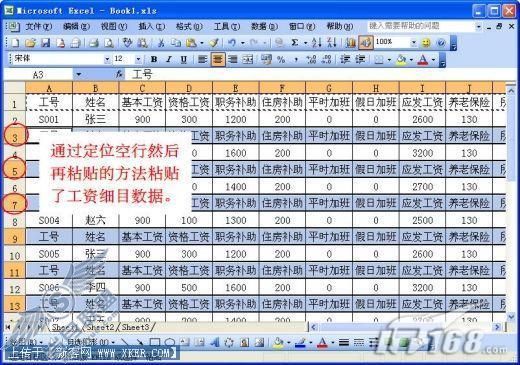Open the Fill Color dropdown arrow
The height and width of the screenshot is (365, 520).
tap(411, 60)
